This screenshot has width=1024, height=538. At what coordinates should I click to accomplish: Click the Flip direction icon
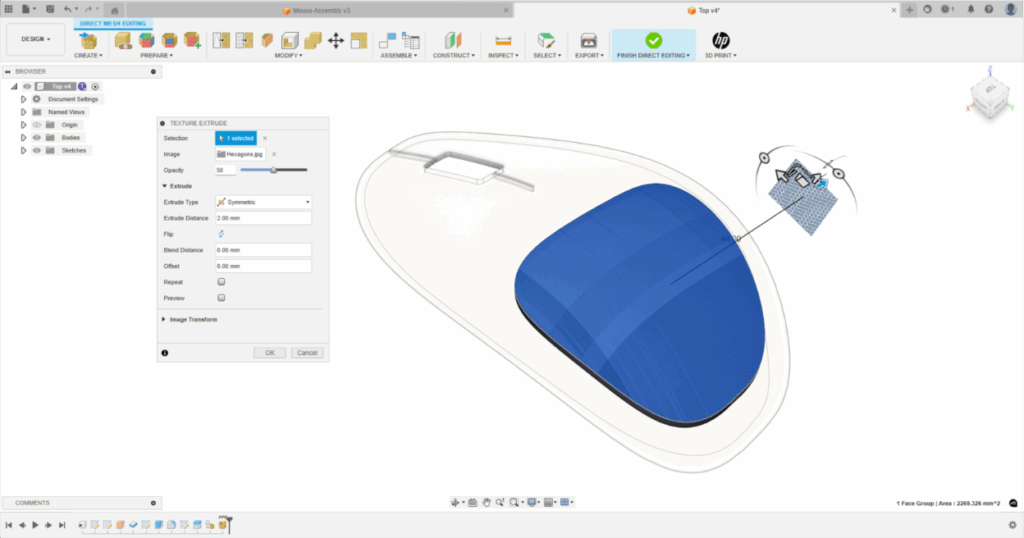click(x=221, y=234)
